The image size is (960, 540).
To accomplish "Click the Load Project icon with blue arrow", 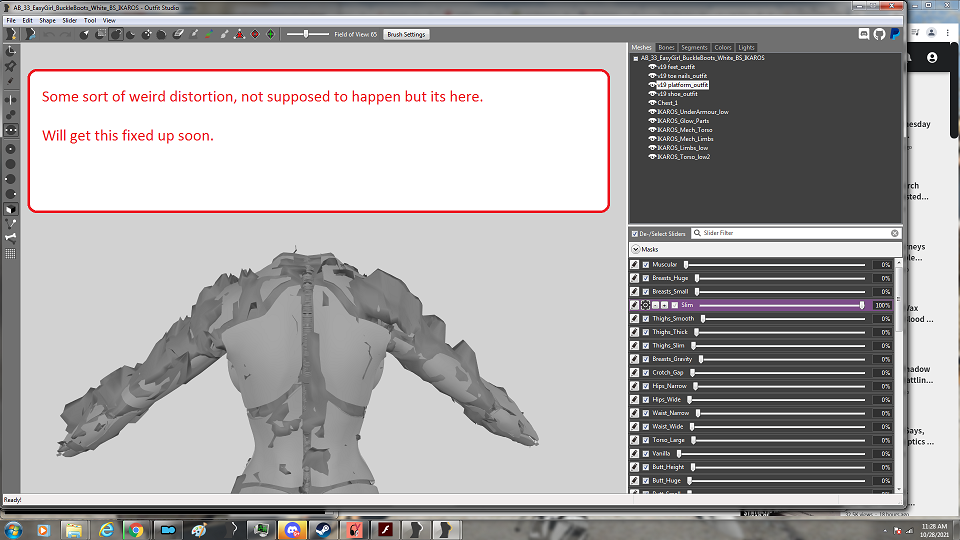I will tap(30, 34).
